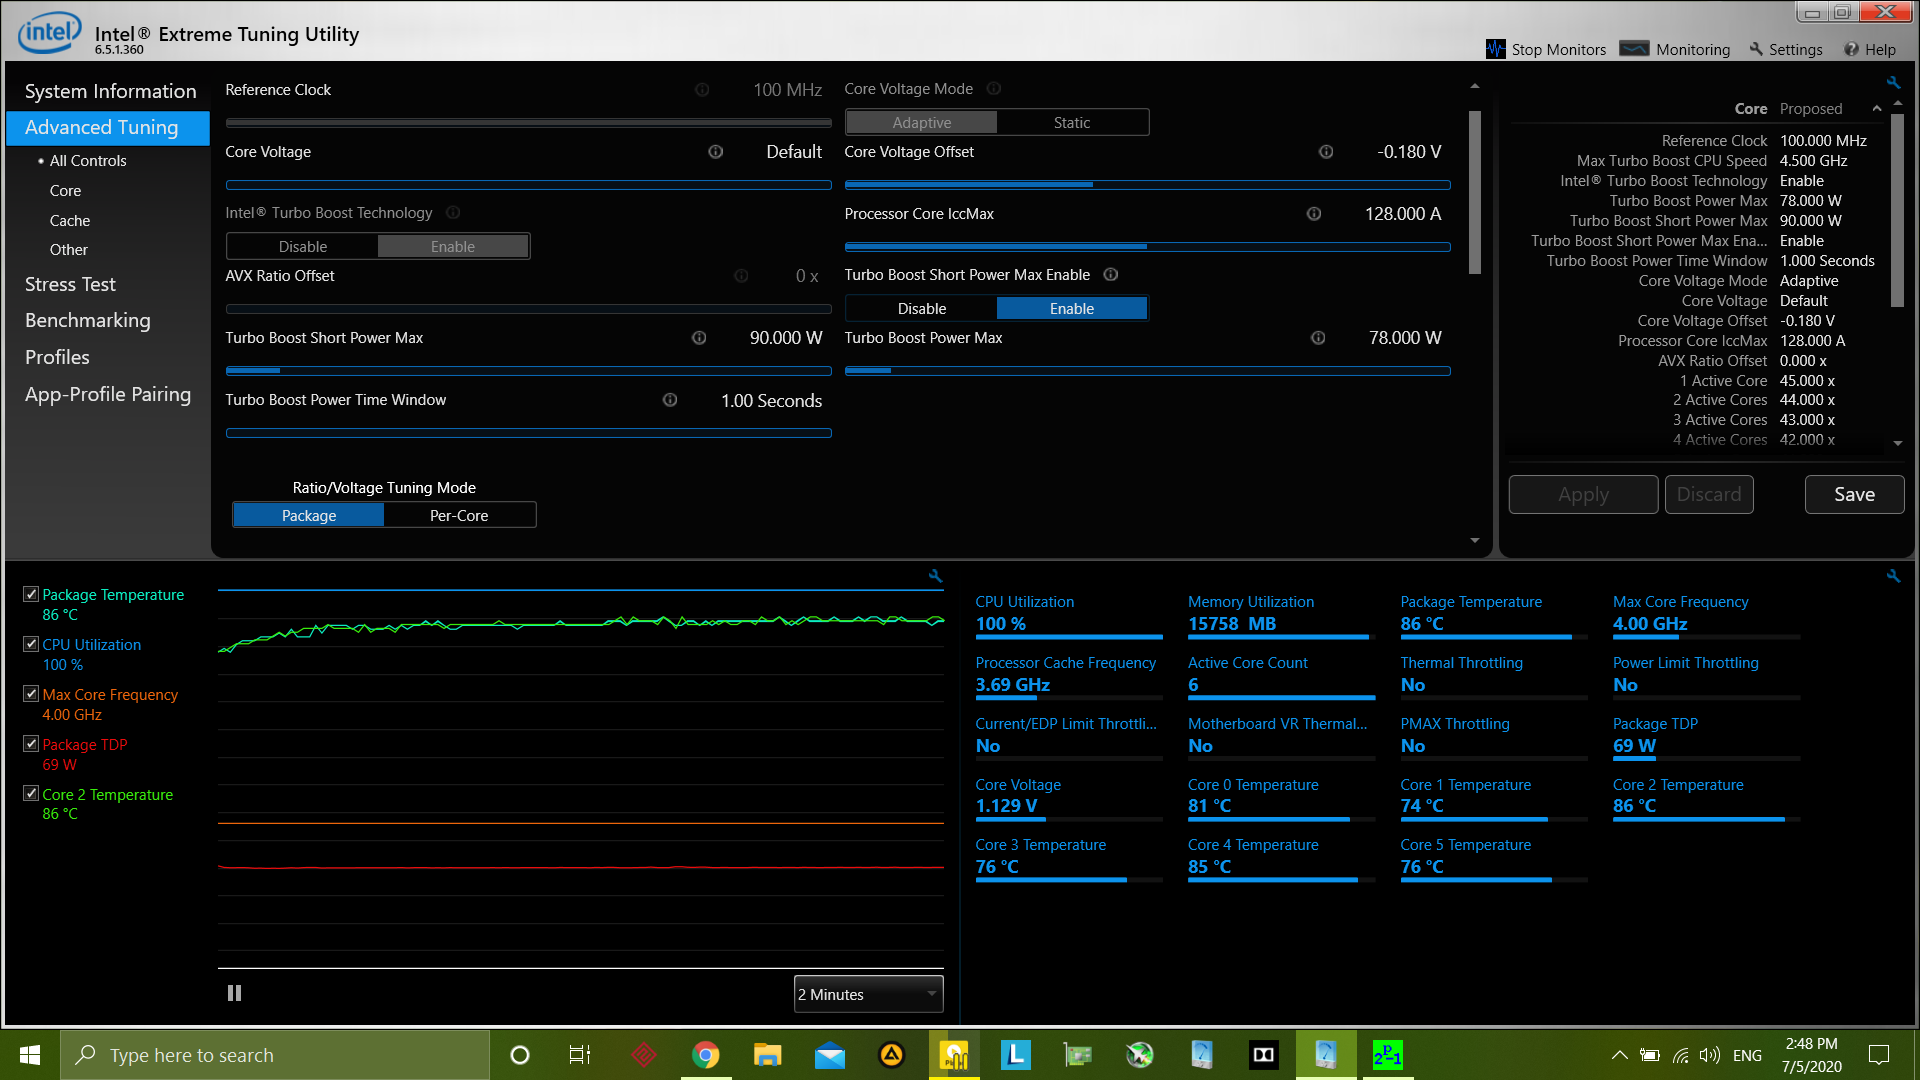1920x1080 pixels.
Task: Select Other tuning subsection
Action: tap(69, 249)
